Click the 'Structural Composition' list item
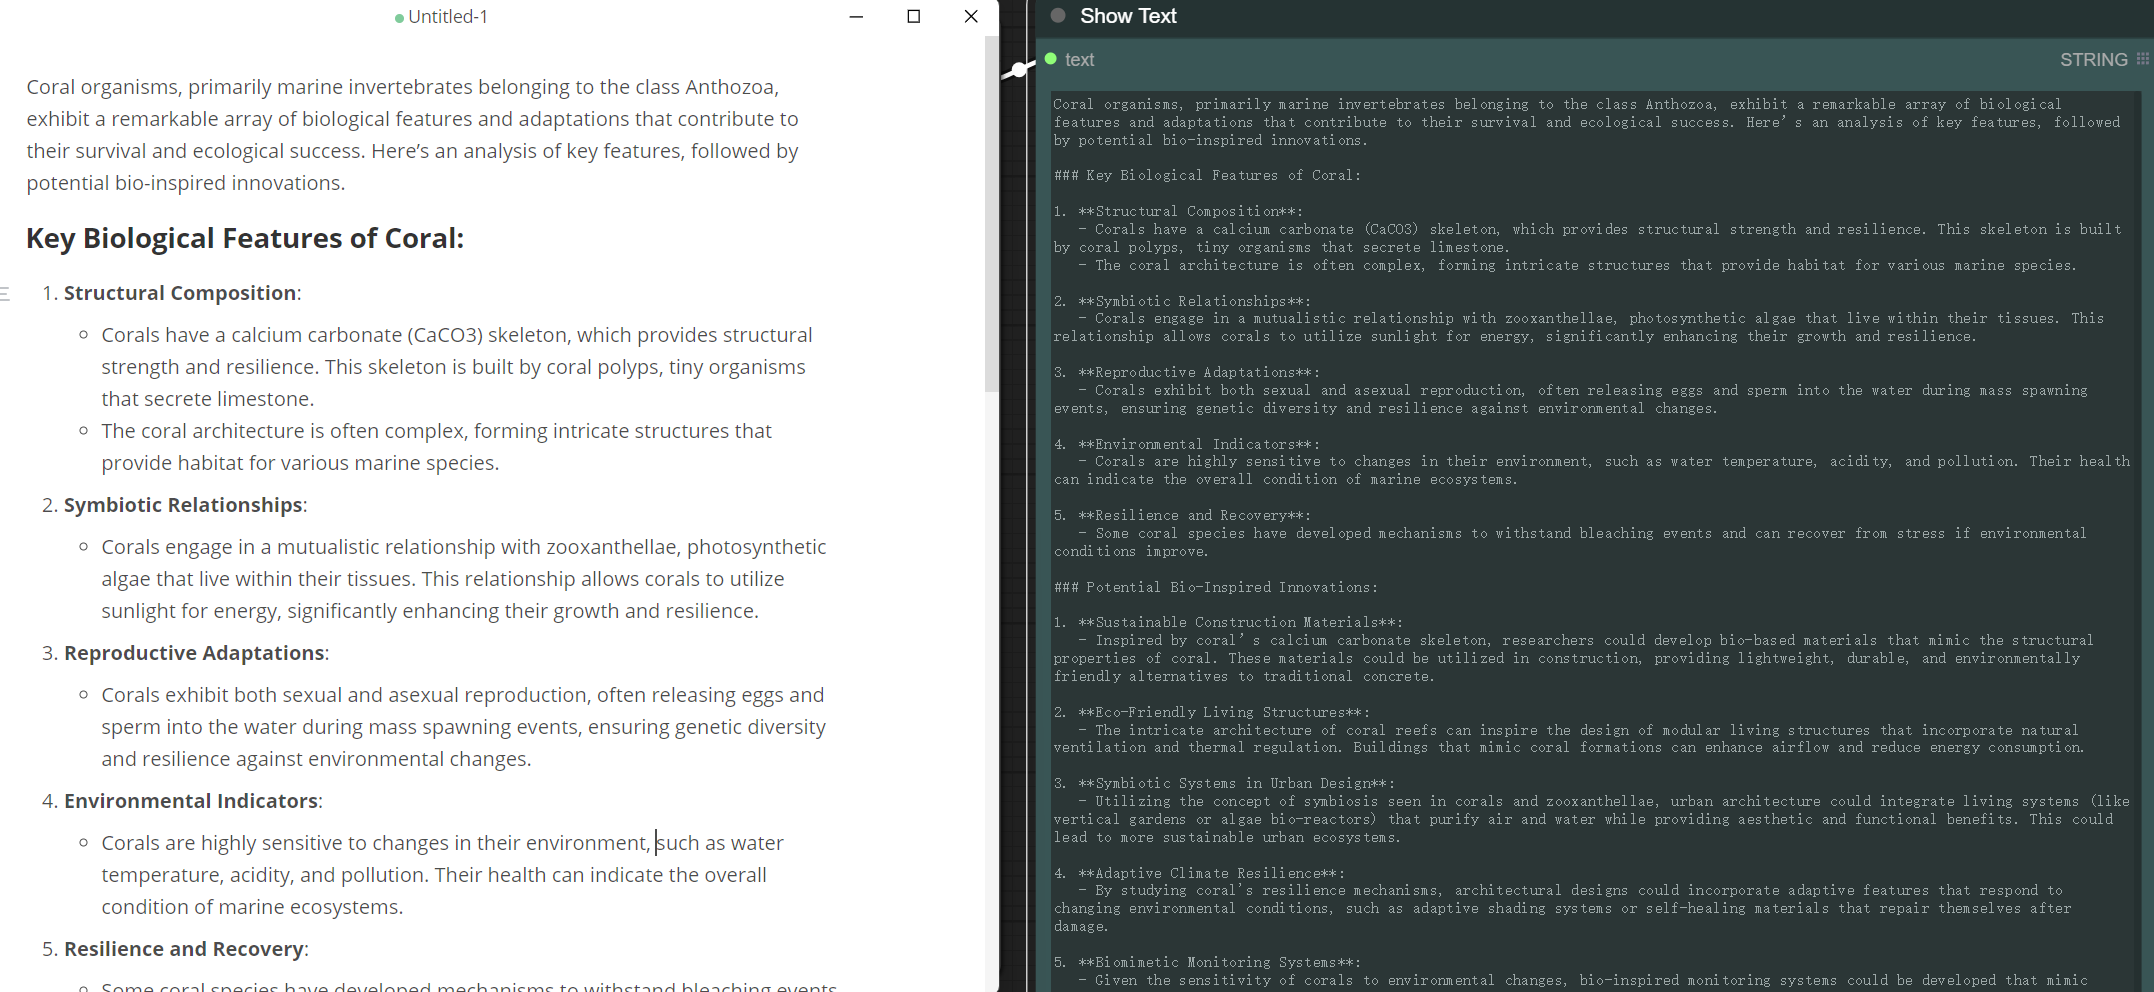 coord(180,293)
